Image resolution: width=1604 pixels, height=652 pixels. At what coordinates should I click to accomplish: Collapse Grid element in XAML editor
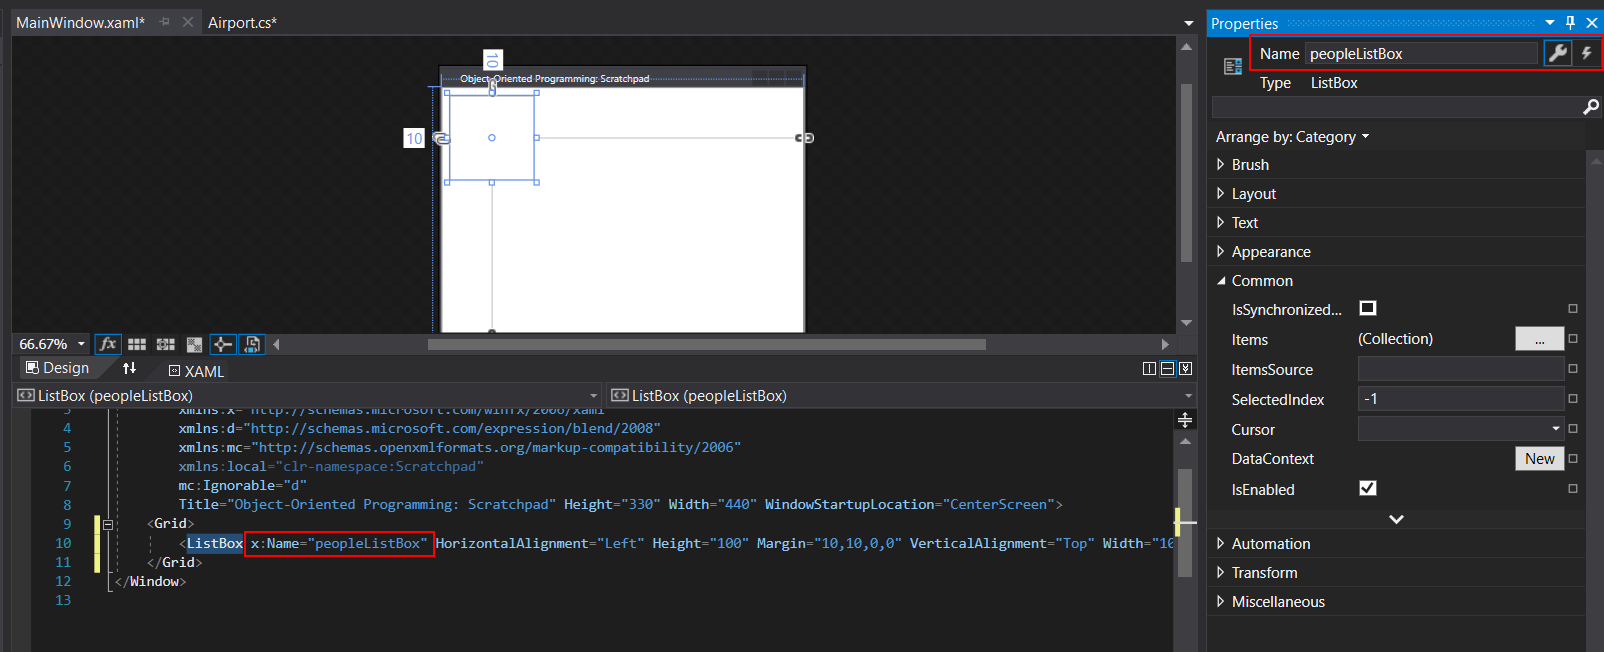(x=108, y=524)
